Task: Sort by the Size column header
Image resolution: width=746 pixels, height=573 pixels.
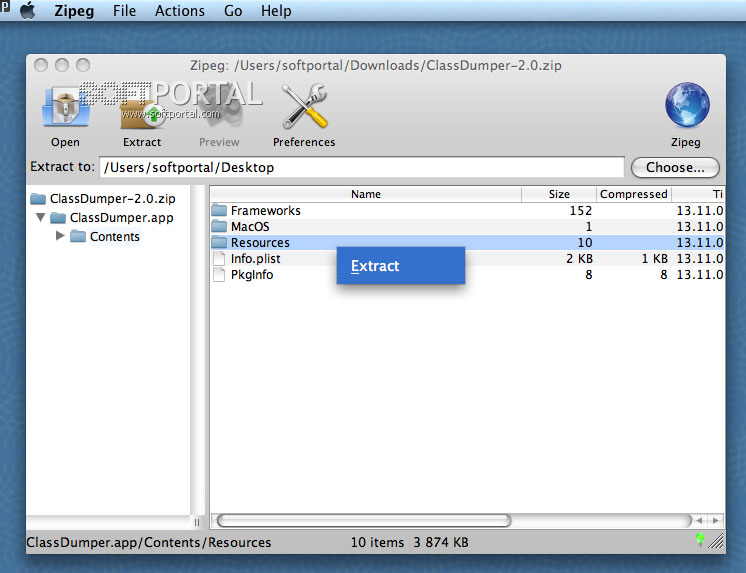Action: tap(559, 194)
